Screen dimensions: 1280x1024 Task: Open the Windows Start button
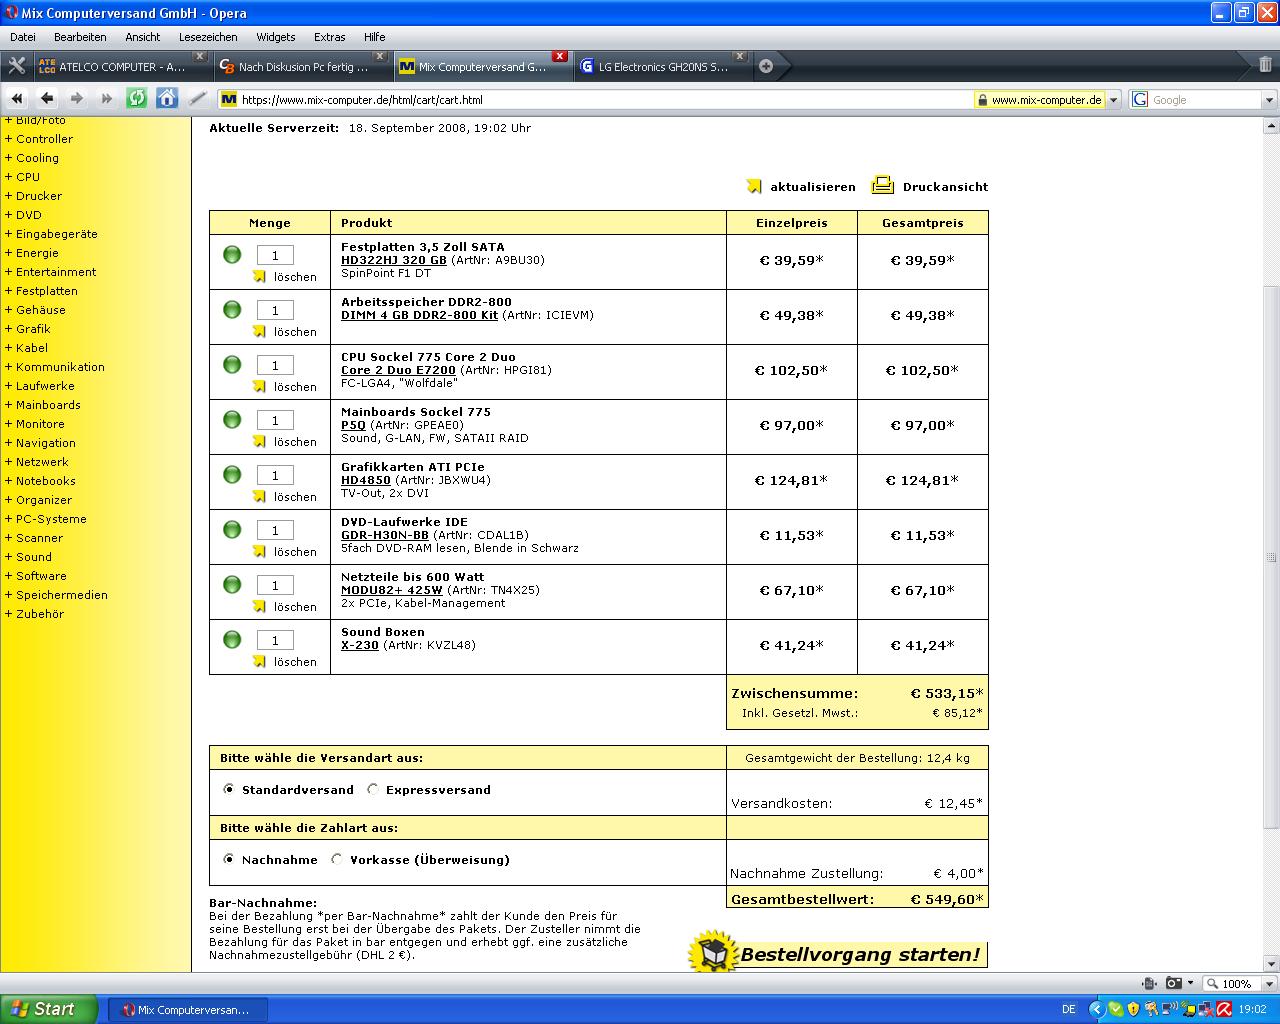[x=49, y=1009]
